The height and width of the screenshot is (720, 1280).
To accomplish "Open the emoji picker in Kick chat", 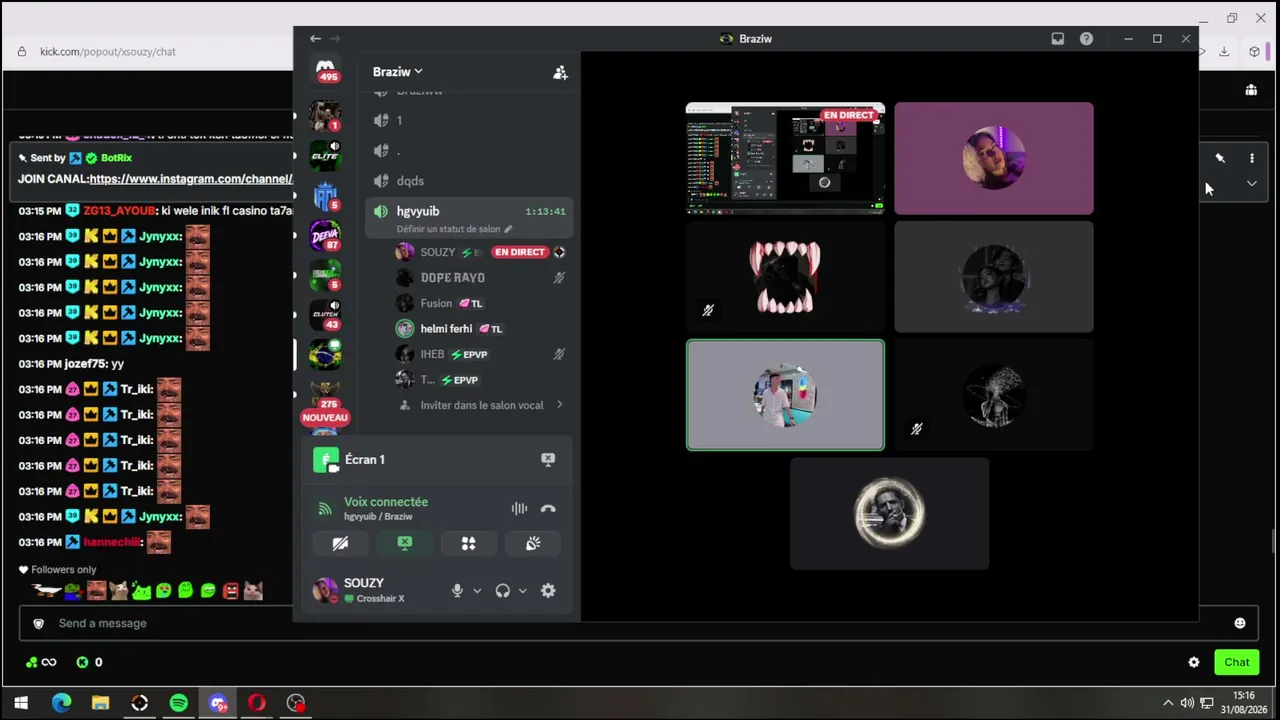I will pyautogui.click(x=1240, y=623).
